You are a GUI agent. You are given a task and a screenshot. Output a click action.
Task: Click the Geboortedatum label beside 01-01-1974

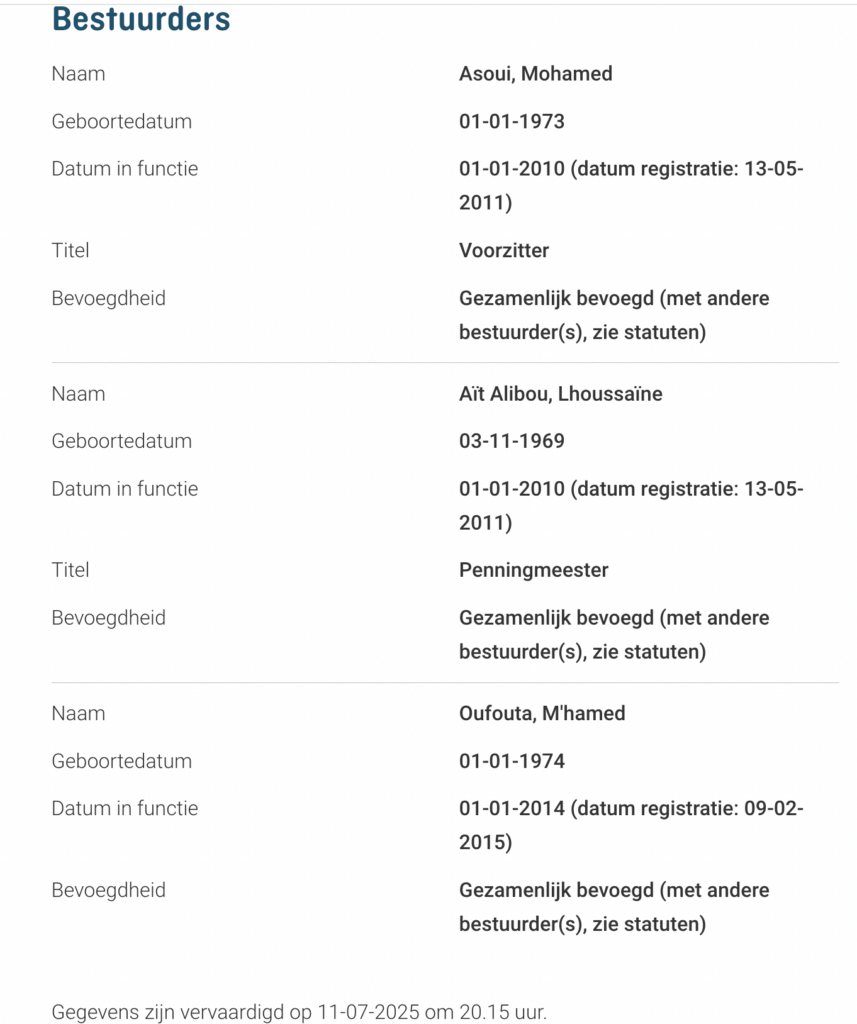(121, 761)
